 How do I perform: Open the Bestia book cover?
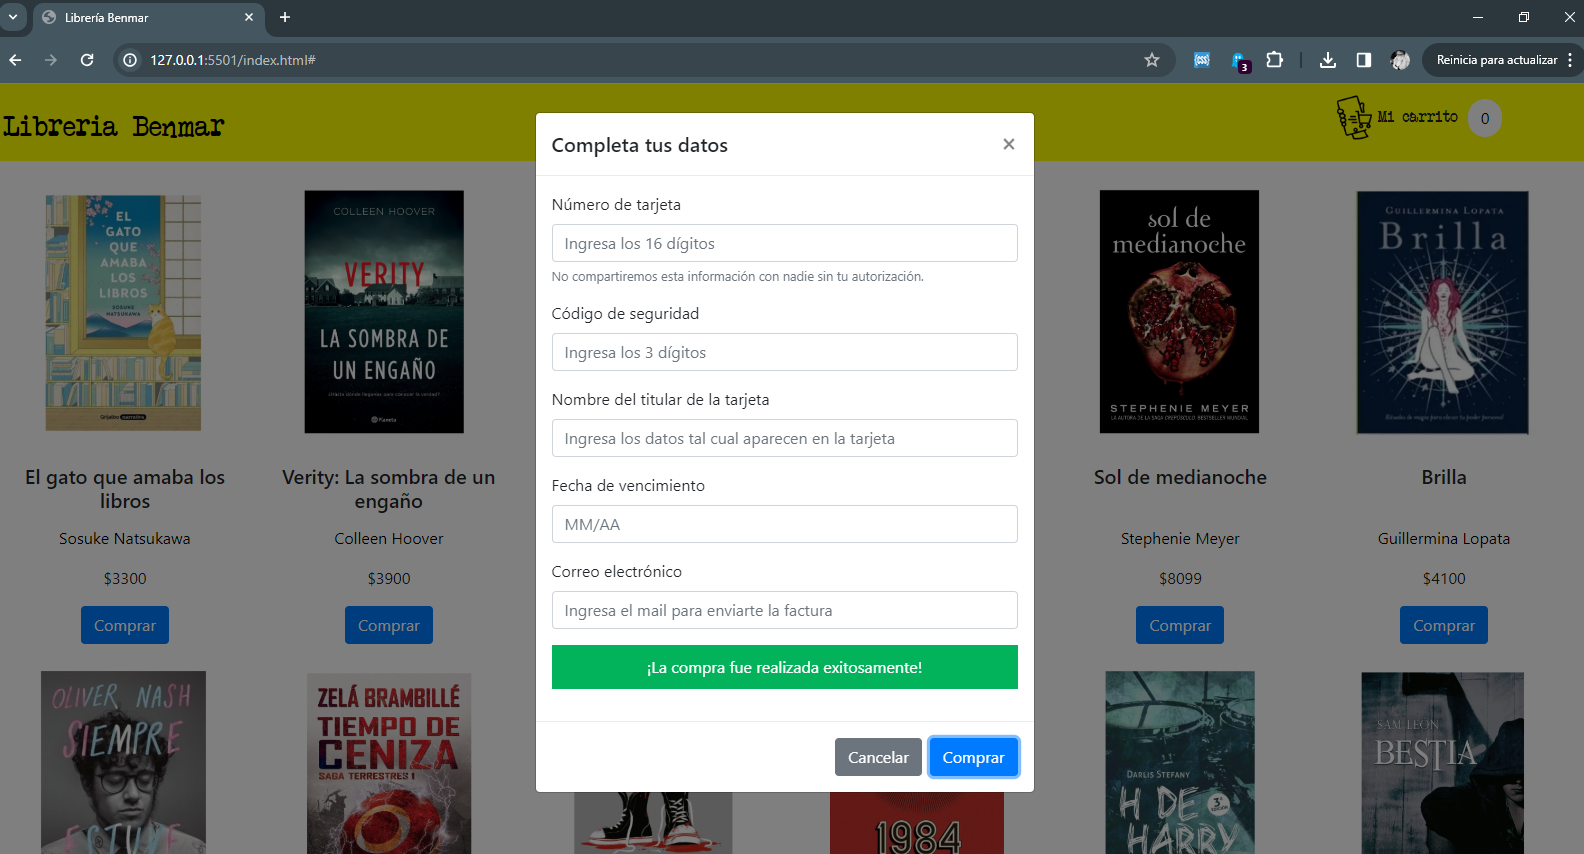coord(1443,763)
